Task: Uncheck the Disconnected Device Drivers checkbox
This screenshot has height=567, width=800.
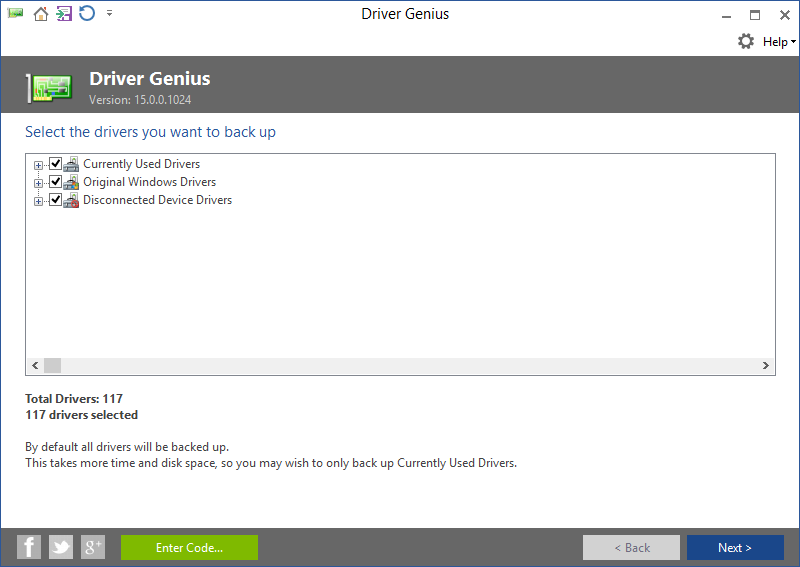Action: click(56, 200)
